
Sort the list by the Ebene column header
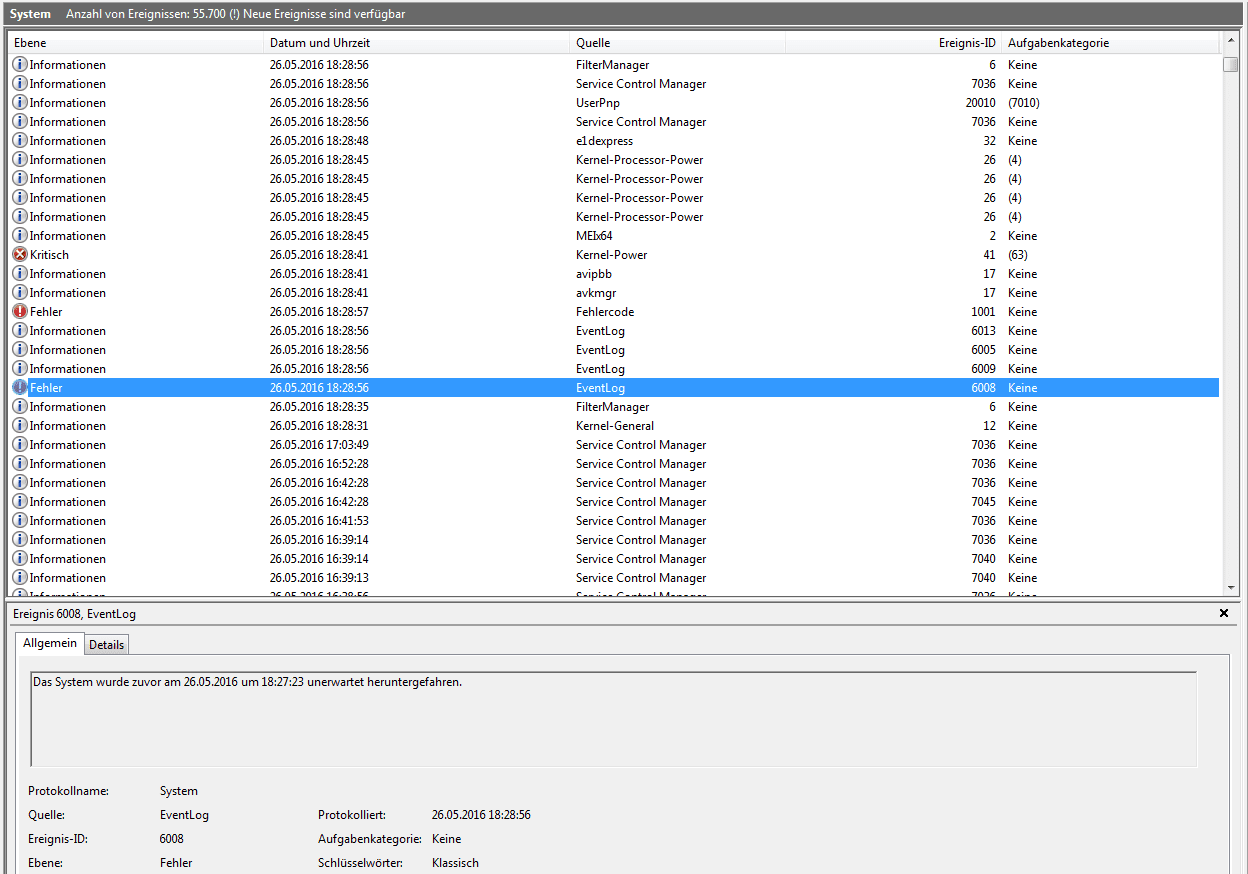136,43
